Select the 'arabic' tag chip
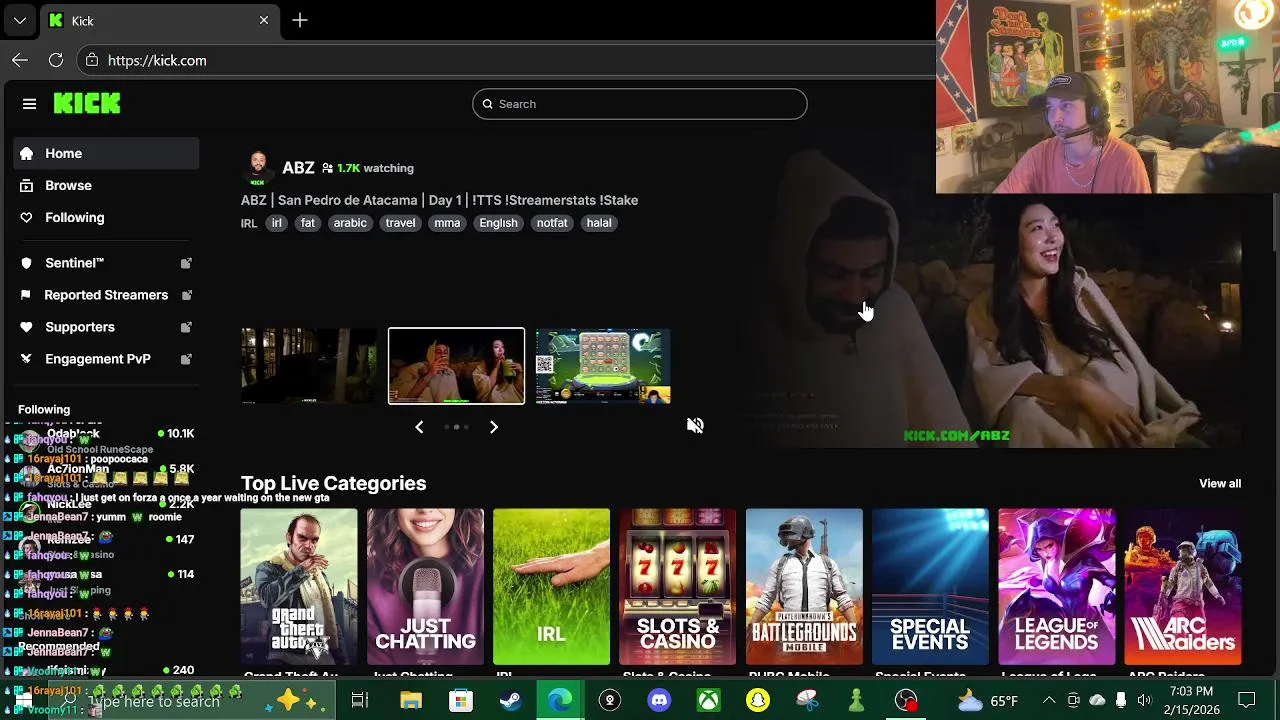Viewport: 1280px width, 720px height. click(x=350, y=223)
